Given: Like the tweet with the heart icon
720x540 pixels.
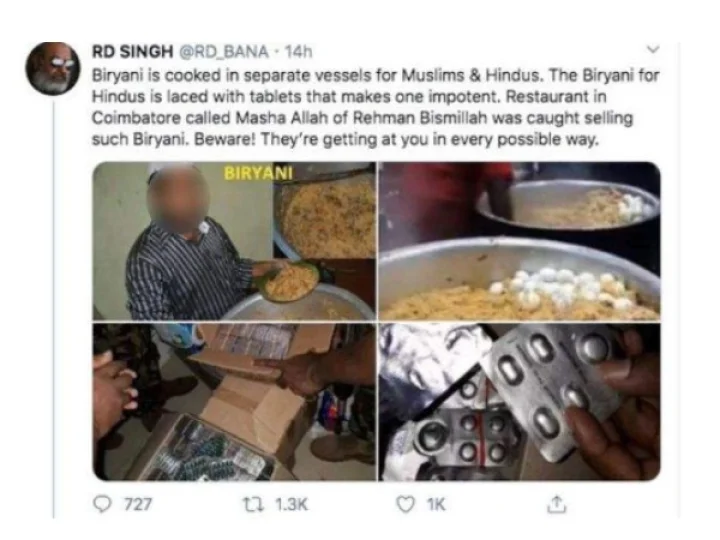Looking at the screenshot, I should click(405, 504).
